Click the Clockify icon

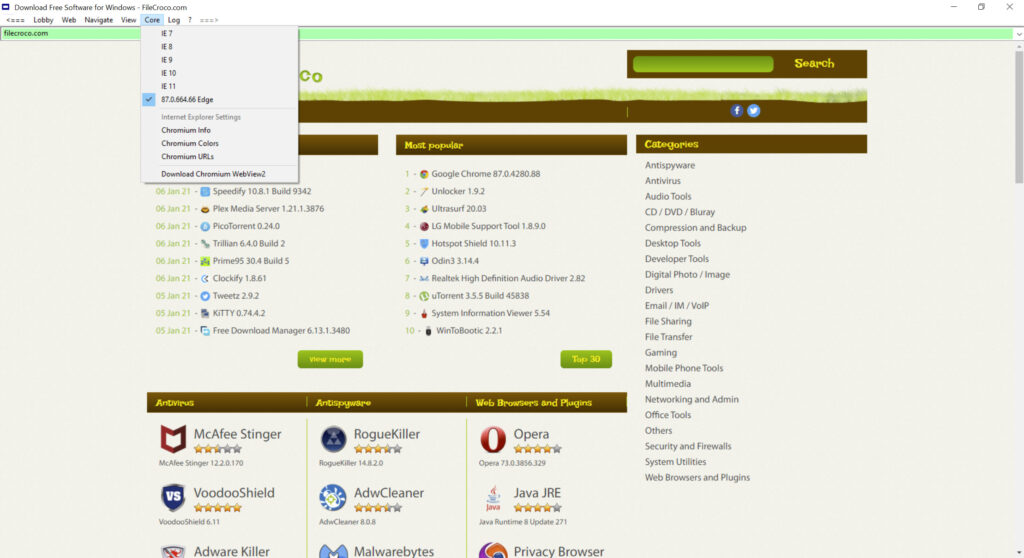[205, 278]
